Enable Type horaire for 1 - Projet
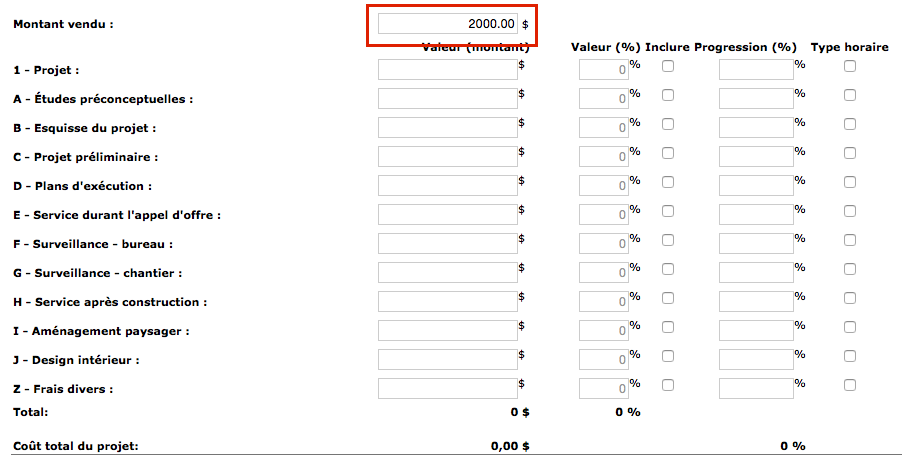 (x=850, y=66)
